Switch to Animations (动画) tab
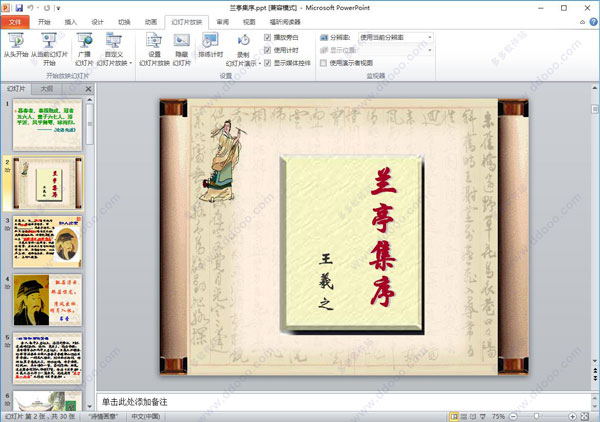 point(151,22)
